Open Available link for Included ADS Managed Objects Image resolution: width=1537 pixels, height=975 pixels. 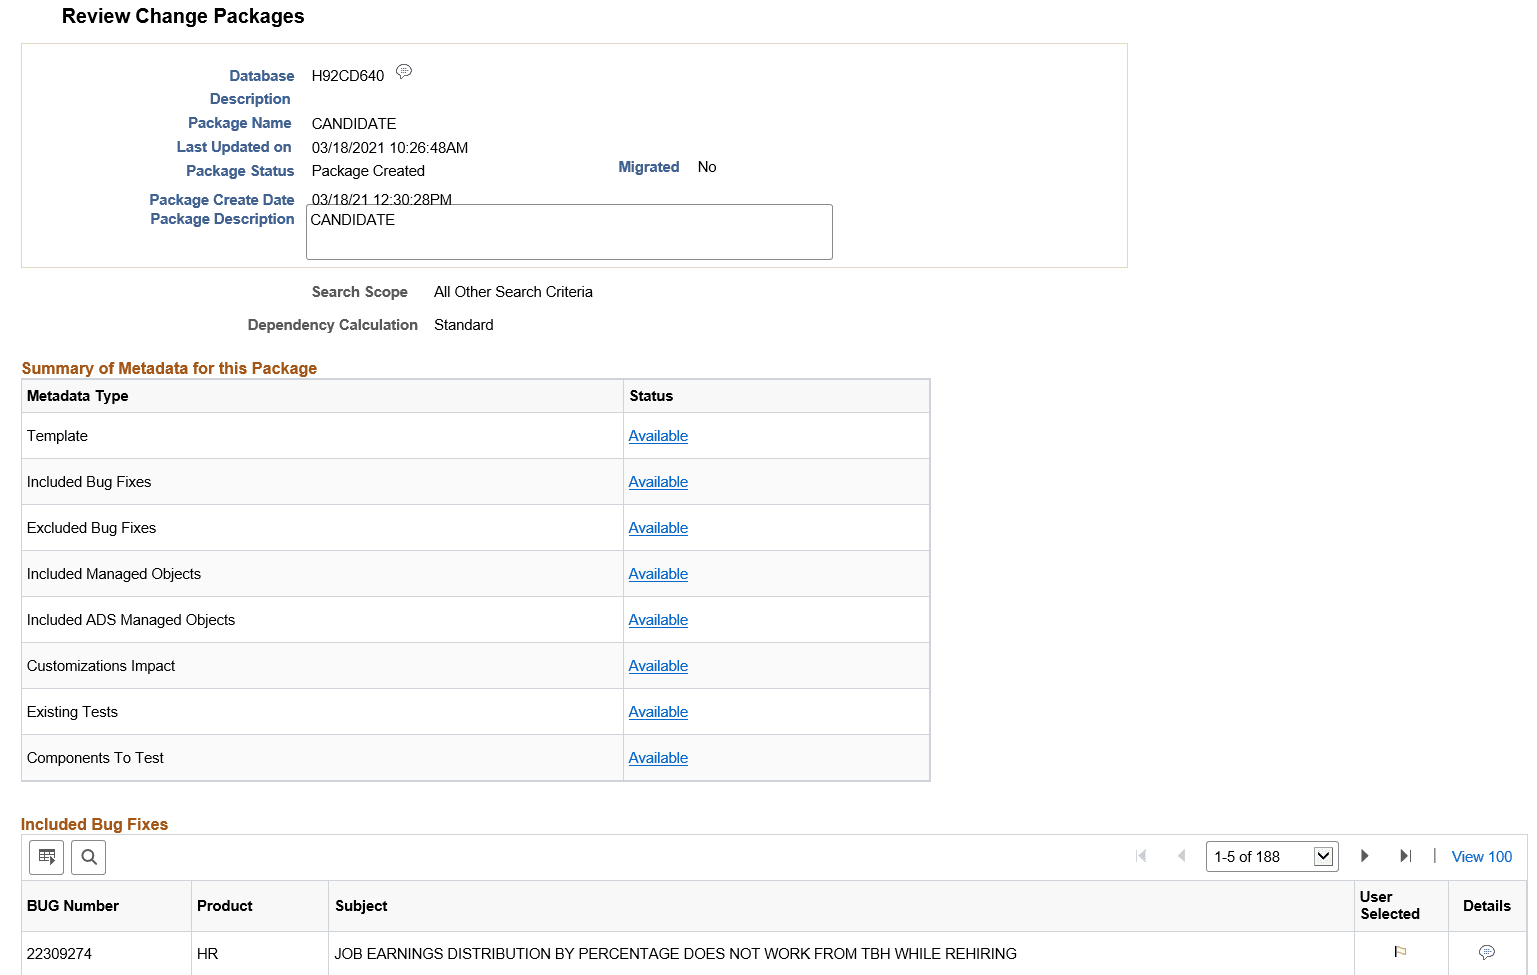tap(658, 620)
